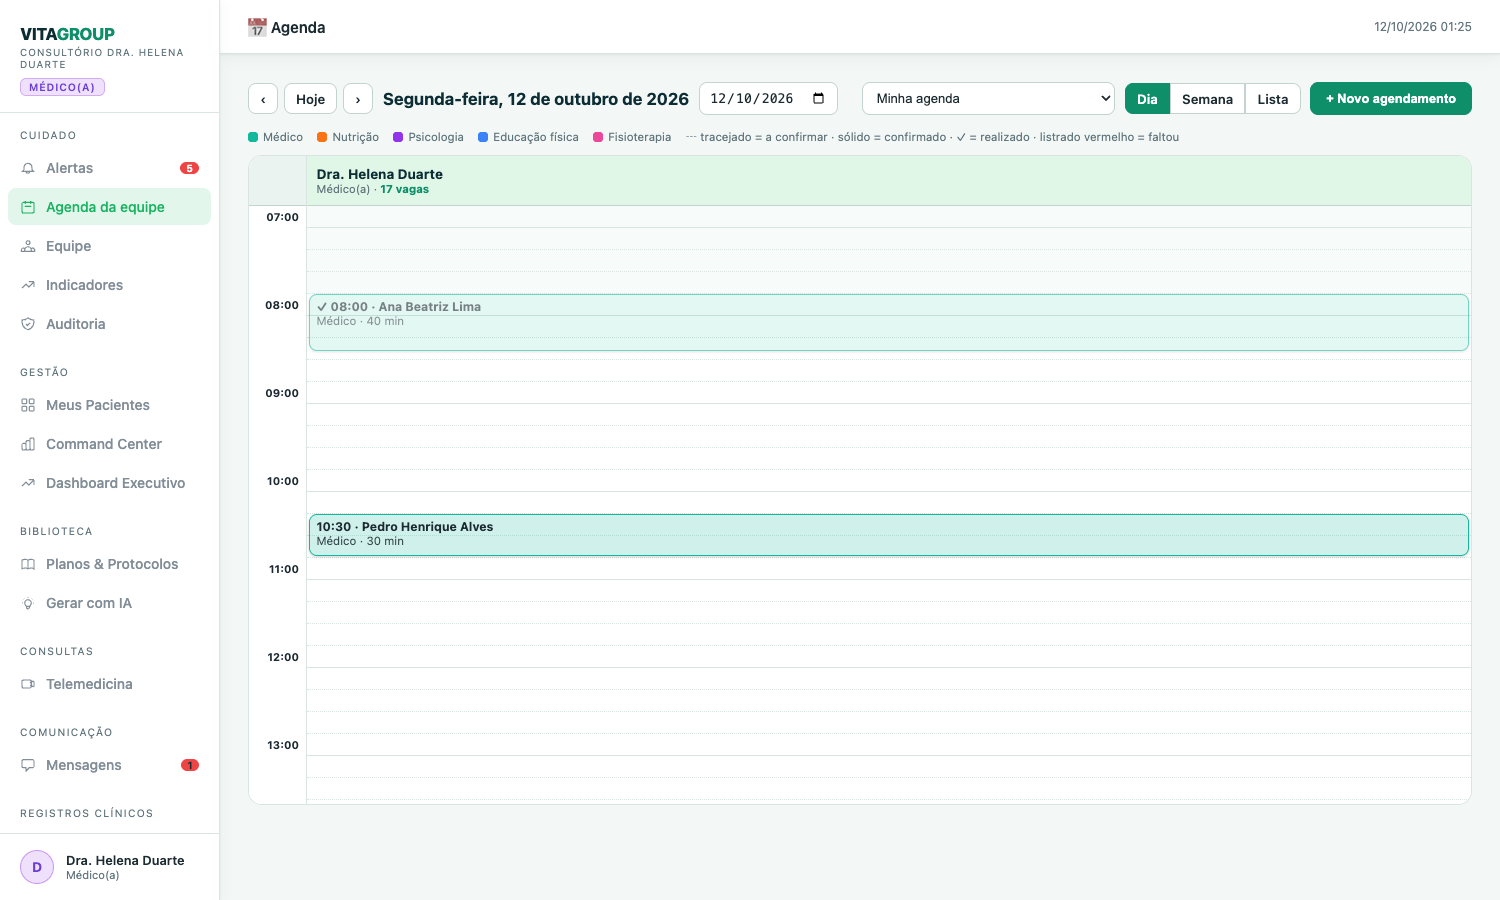The height and width of the screenshot is (900, 1500).
Task: Click the 13:00 time label
Action: coord(283,745)
